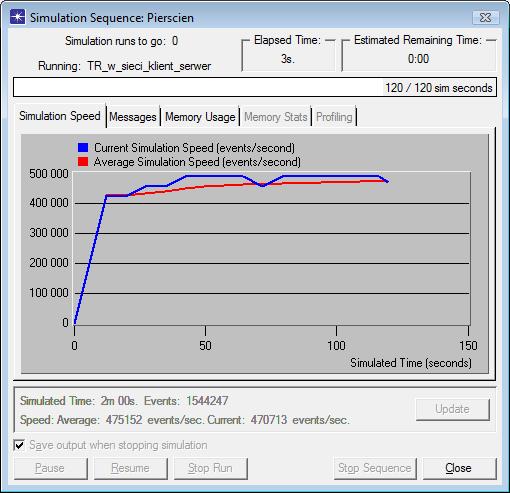This screenshot has width=510, height=493.
Task: Click the '150' x-axis tick label
Action: click(468, 345)
